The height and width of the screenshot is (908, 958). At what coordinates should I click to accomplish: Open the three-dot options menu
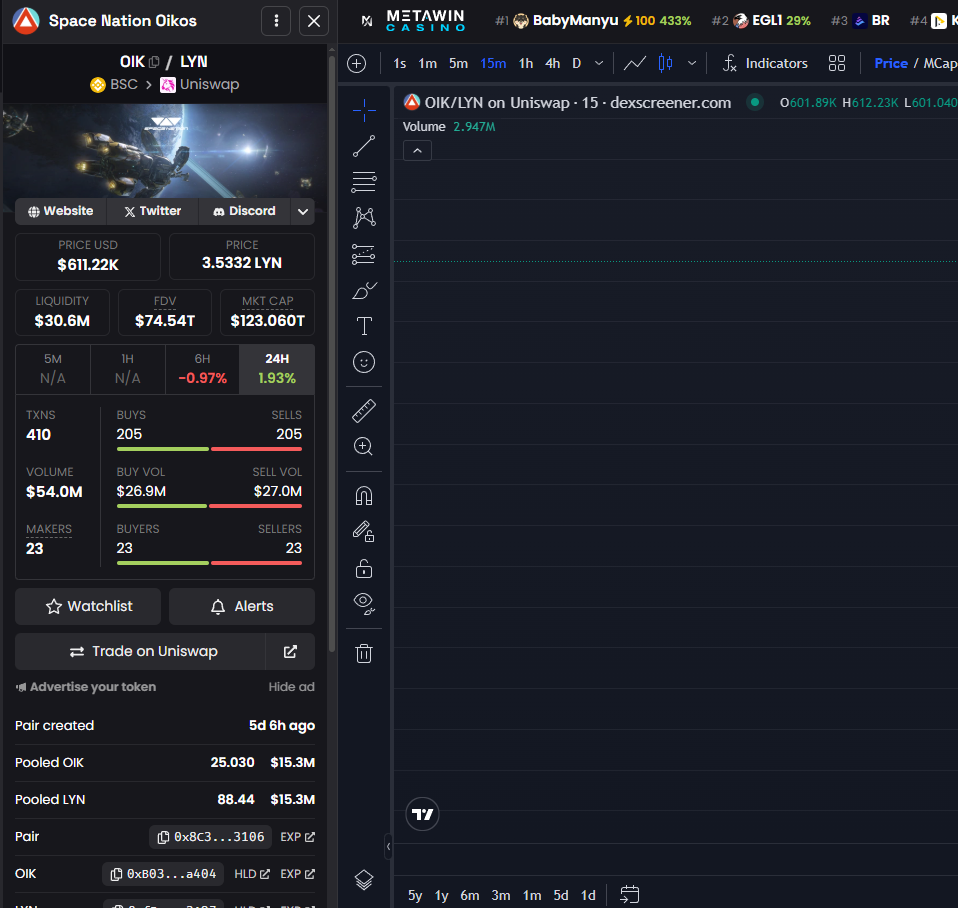(276, 21)
